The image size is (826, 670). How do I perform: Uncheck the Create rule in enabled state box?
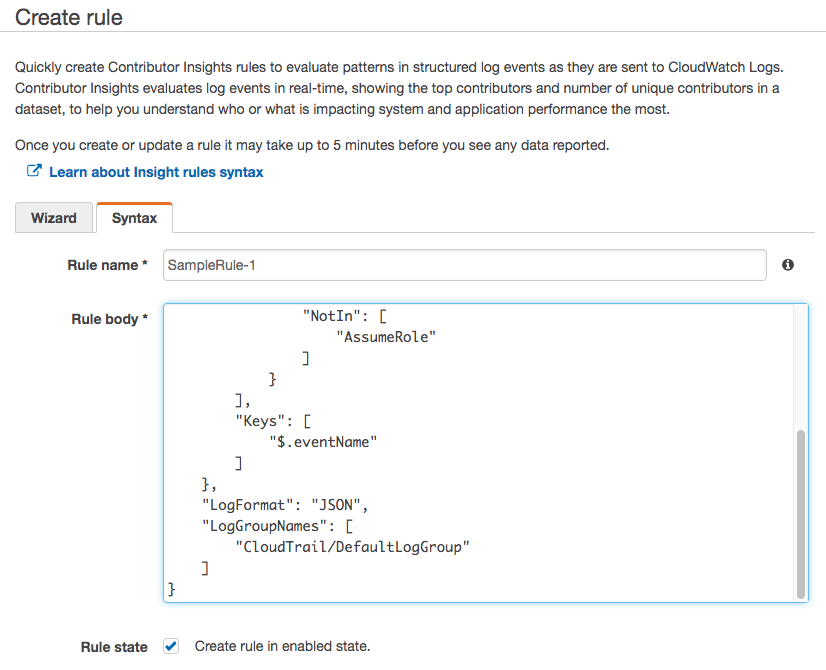point(170,646)
